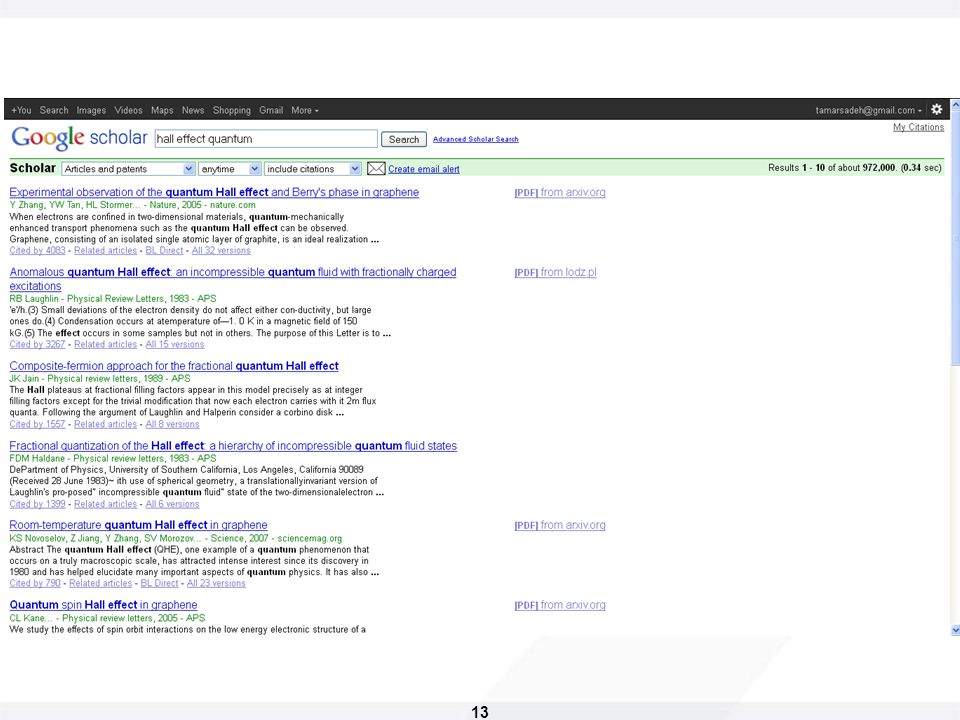The width and height of the screenshot is (960, 720).
Task: Open All 32 versions link
Action: pyautogui.click(x=221, y=250)
